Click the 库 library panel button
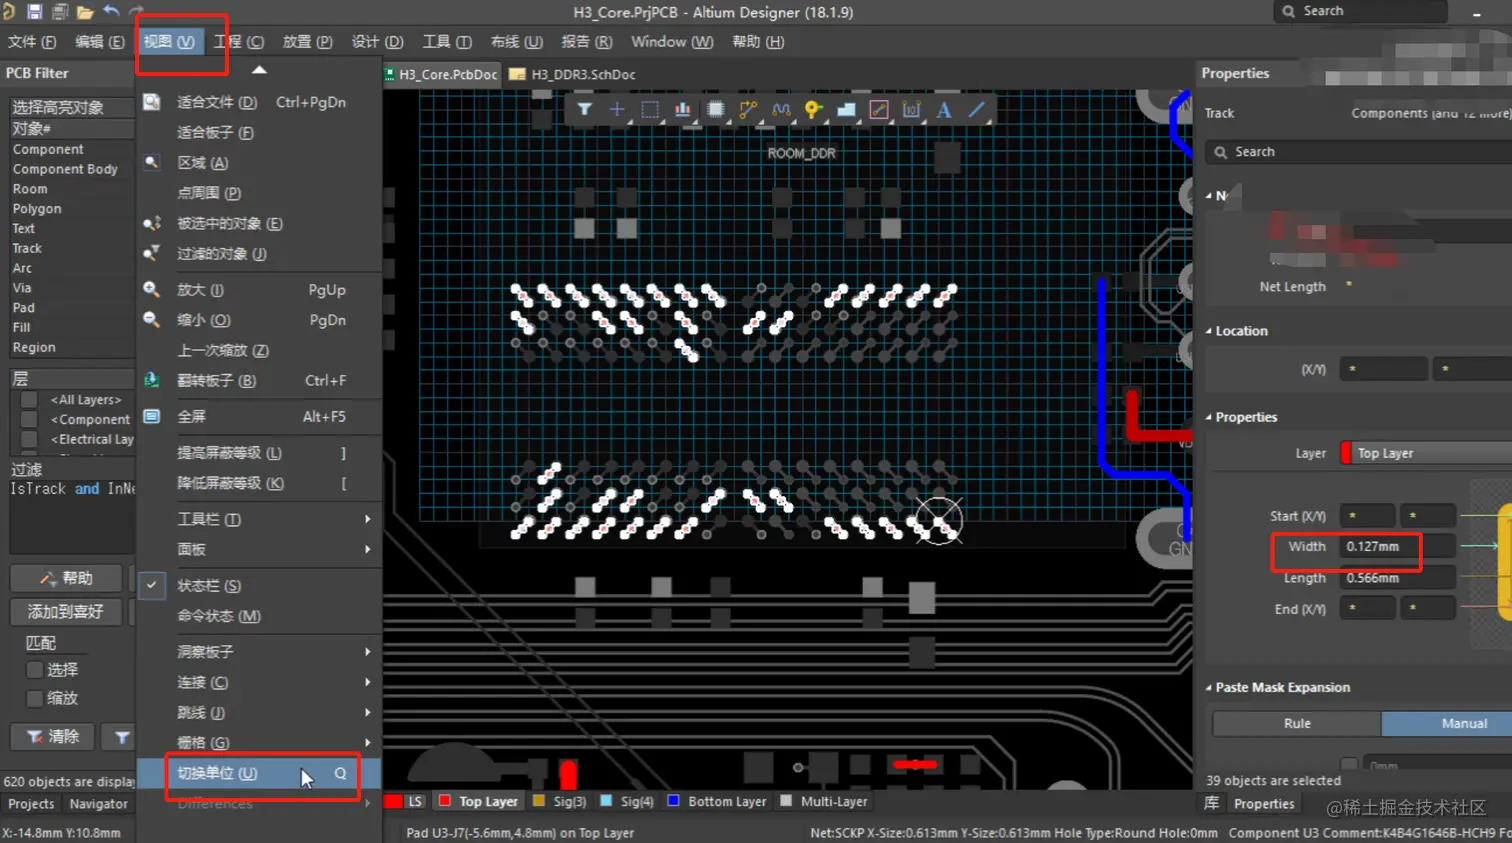Image resolution: width=1512 pixels, height=843 pixels. coord(1212,803)
